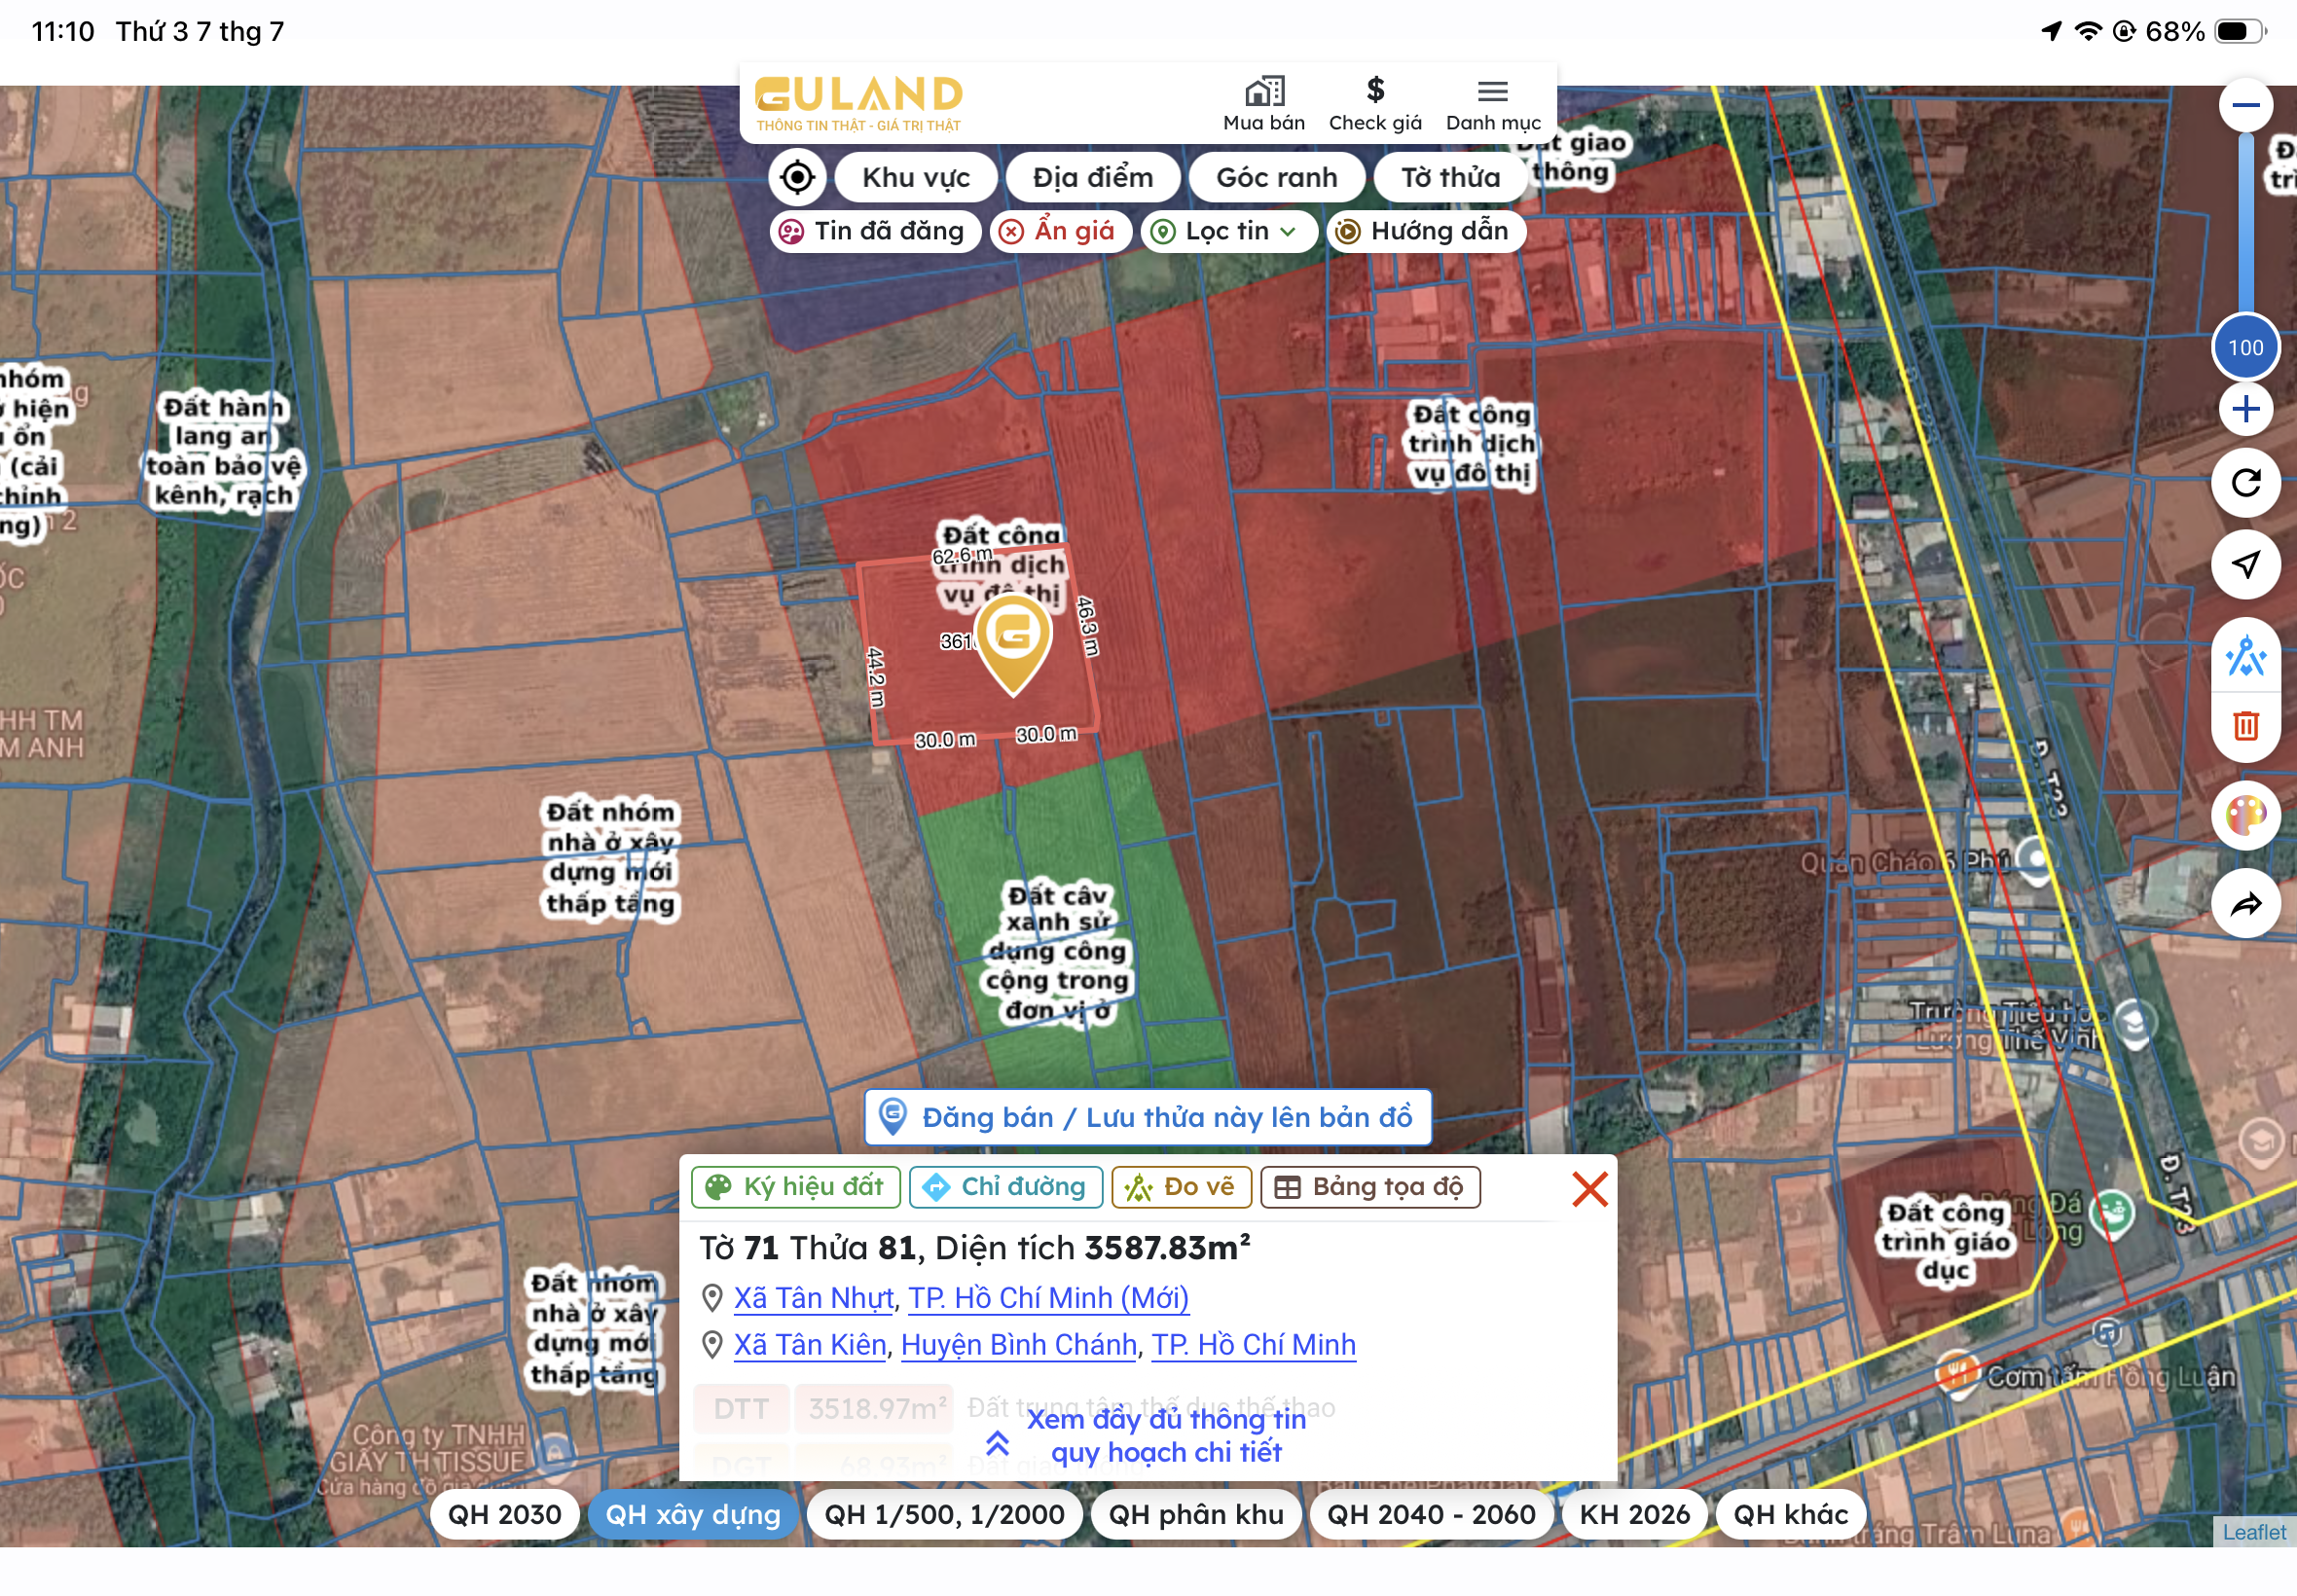Click the Quán Cháo 6 Phú map pin
Image resolution: width=2297 pixels, height=1596 pixels.
click(x=2035, y=860)
